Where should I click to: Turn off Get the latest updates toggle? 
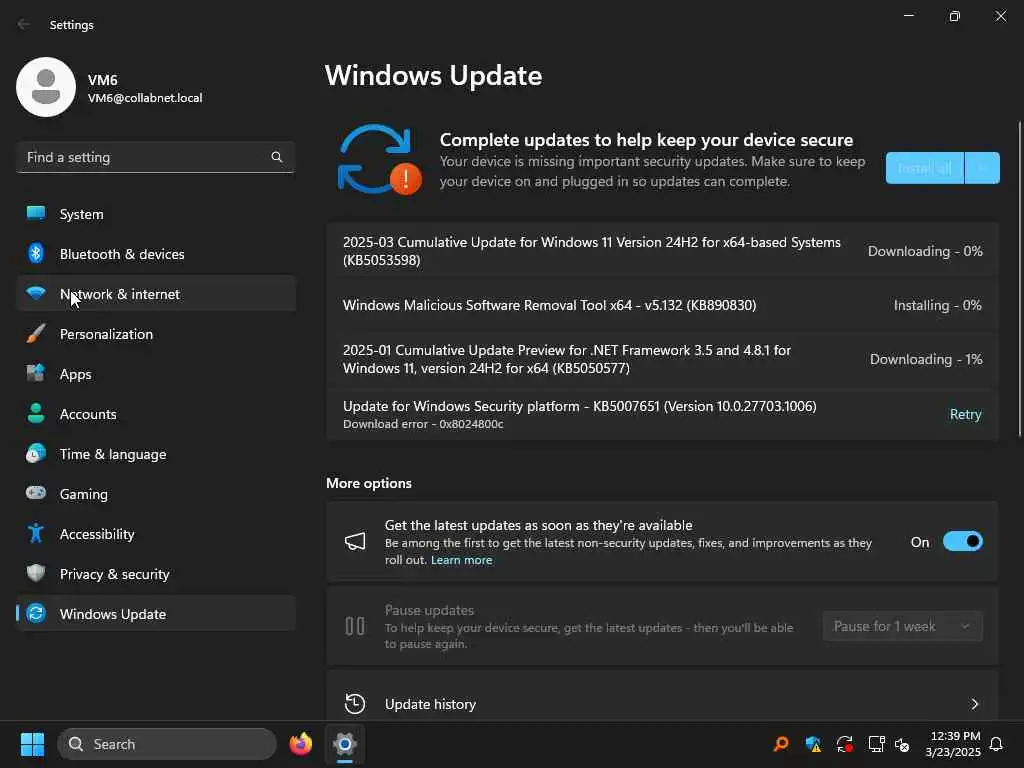(x=963, y=541)
